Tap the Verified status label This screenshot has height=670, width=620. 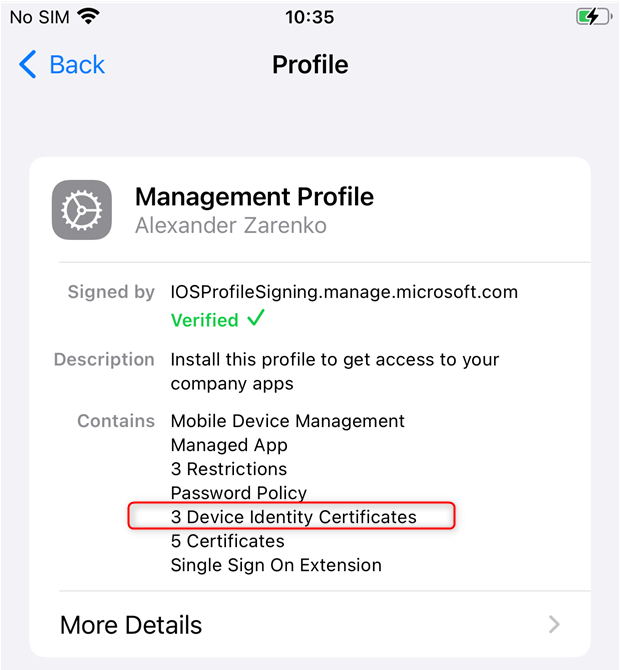tap(205, 320)
